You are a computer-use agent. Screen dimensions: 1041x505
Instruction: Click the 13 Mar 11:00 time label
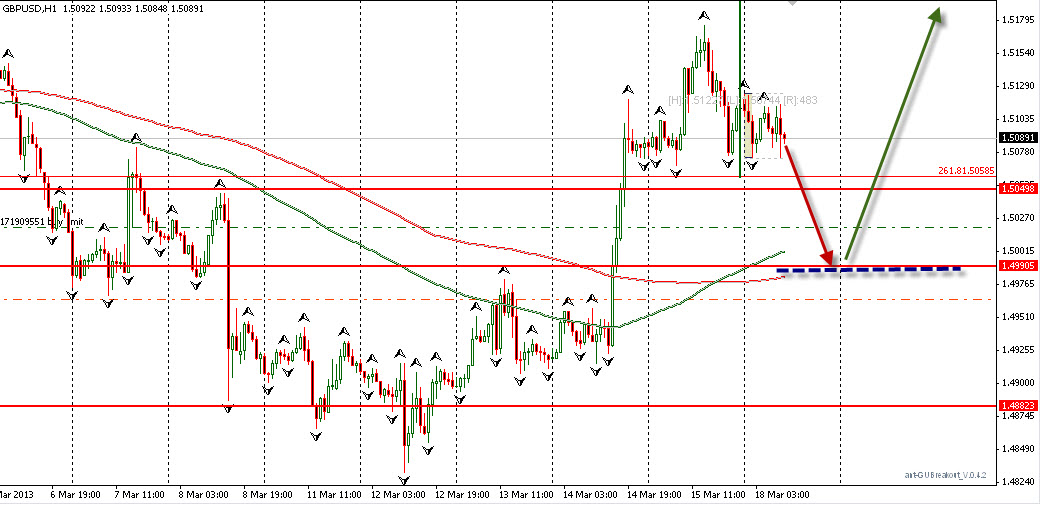(x=525, y=494)
